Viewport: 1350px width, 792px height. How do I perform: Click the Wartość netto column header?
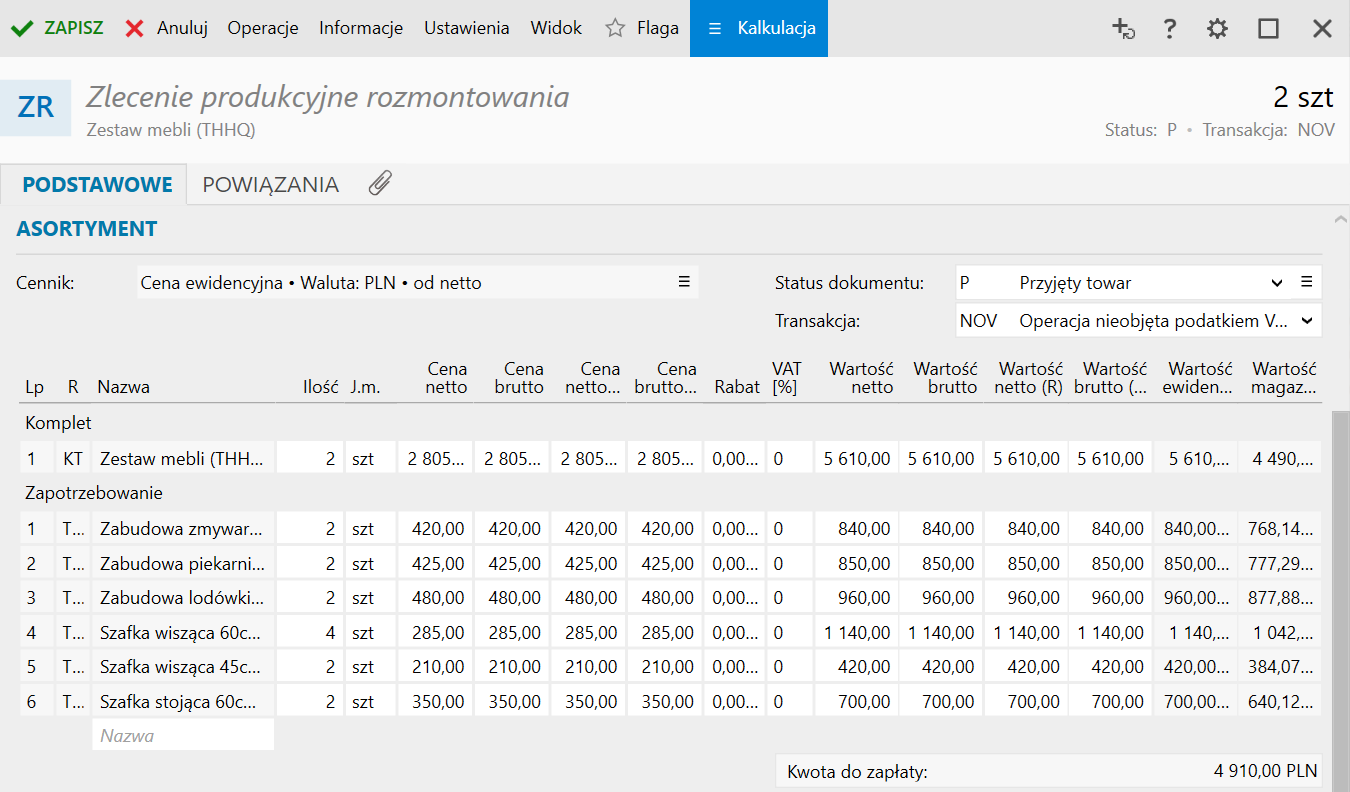[861, 378]
